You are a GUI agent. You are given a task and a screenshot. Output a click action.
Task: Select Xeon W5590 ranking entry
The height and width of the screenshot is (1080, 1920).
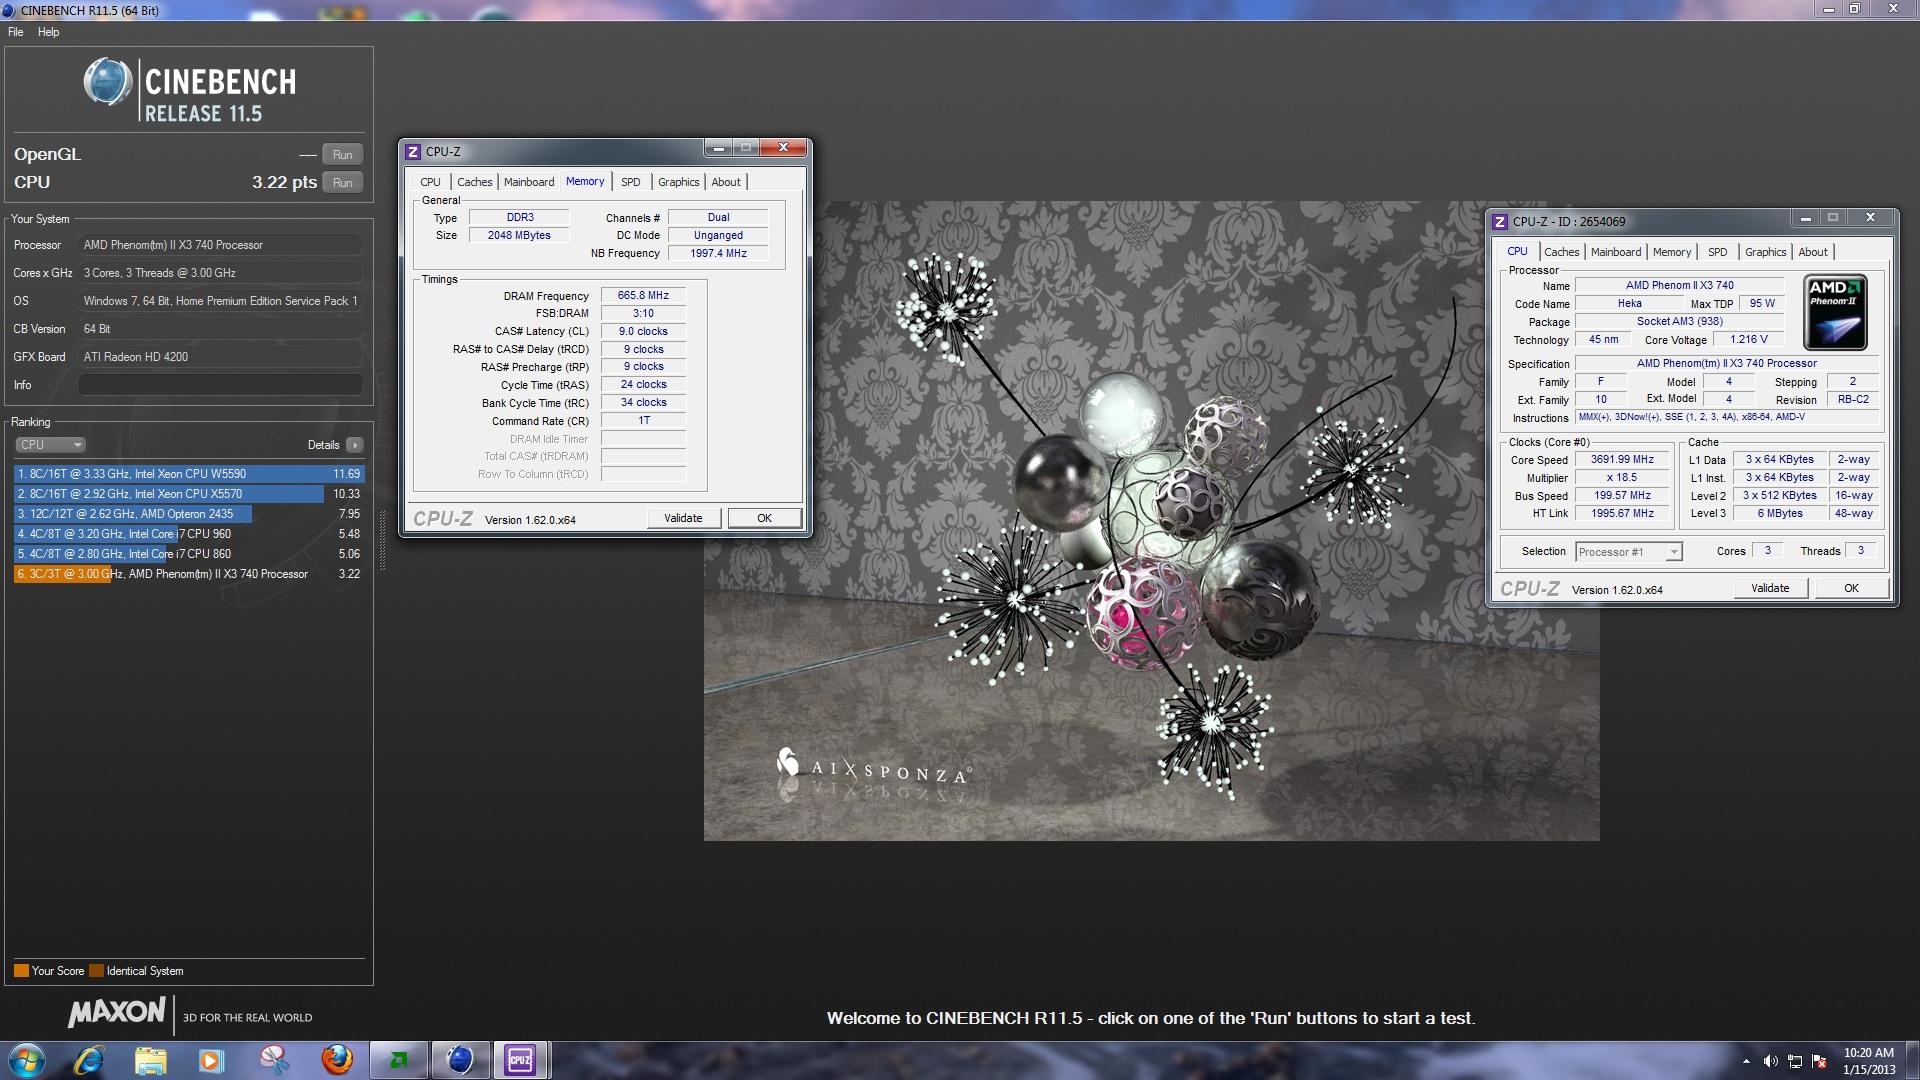click(188, 474)
